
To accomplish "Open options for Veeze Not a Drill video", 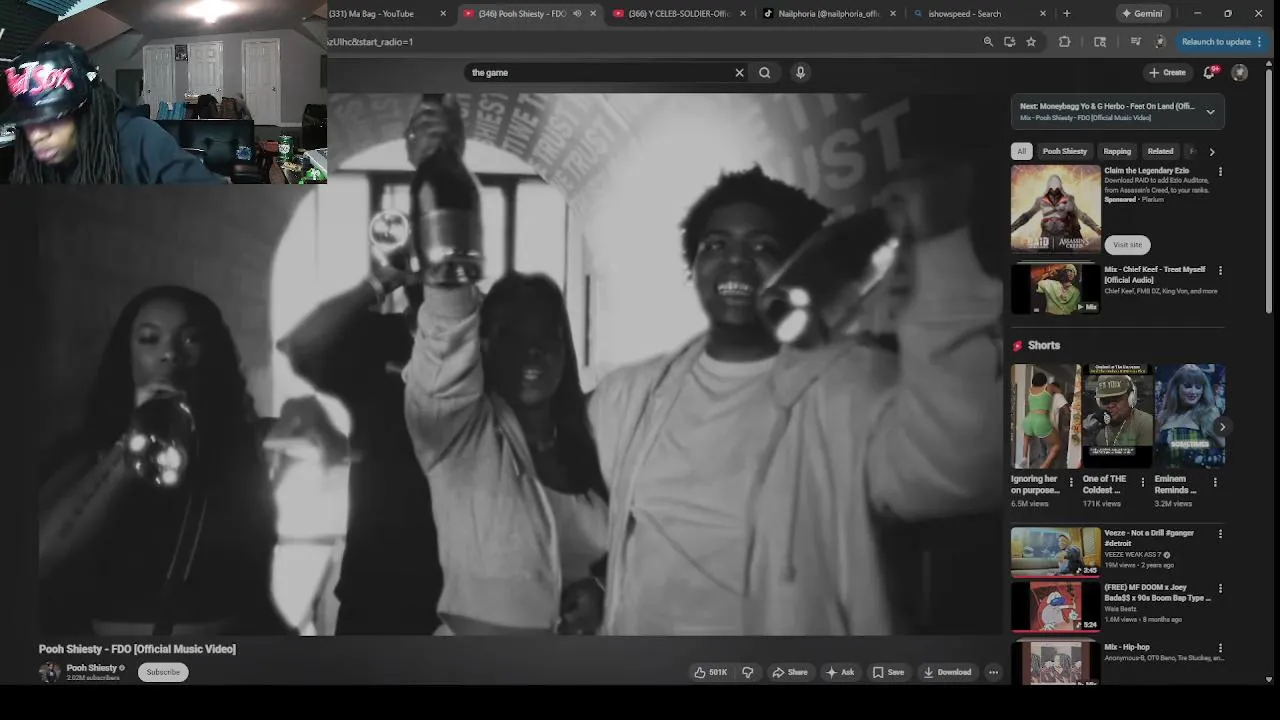I will 1220,534.
